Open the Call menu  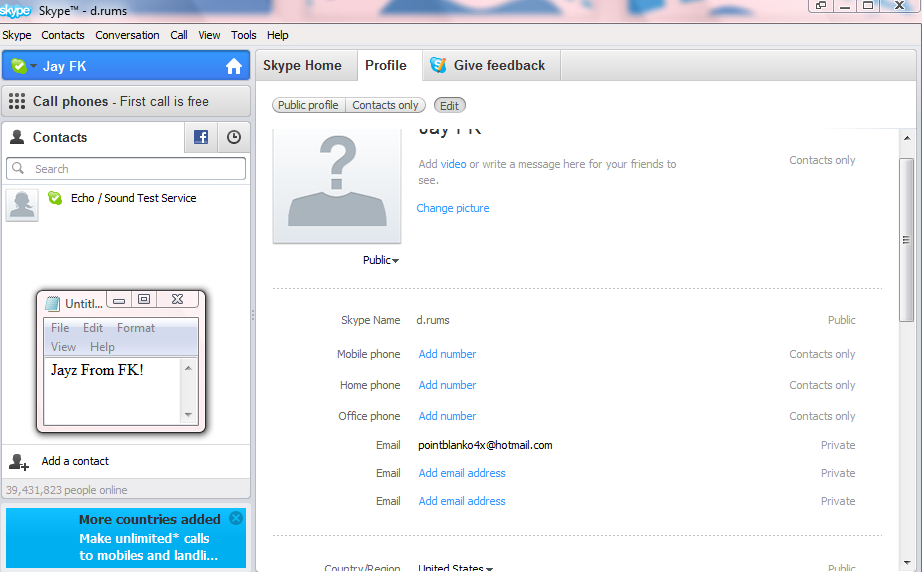[179, 35]
